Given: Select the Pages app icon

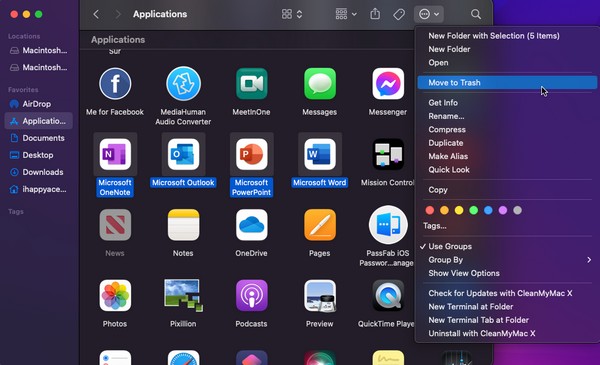Looking at the screenshot, I should click(x=320, y=225).
